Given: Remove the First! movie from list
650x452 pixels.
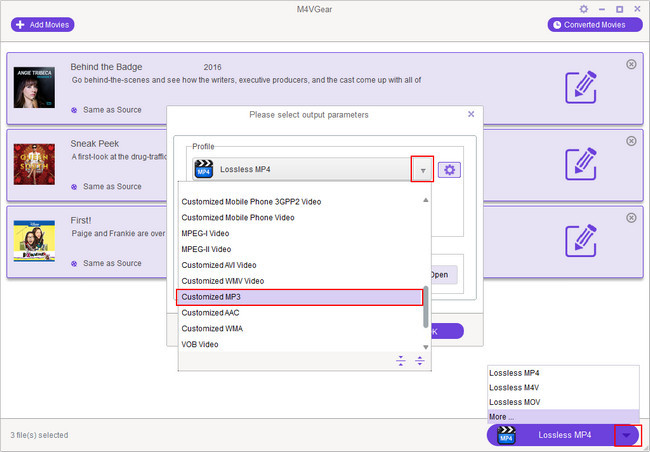Looking at the screenshot, I should click(x=631, y=218).
